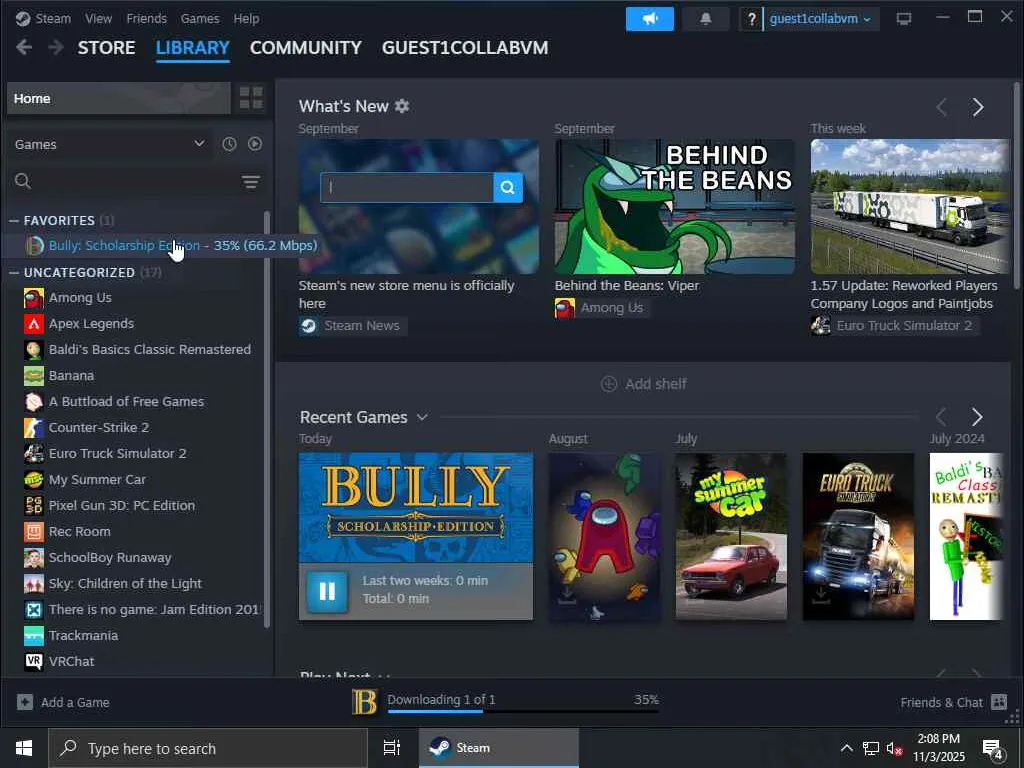1024x768 pixels.
Task: Click the library search magnifier icon
Action: (23, 181)
